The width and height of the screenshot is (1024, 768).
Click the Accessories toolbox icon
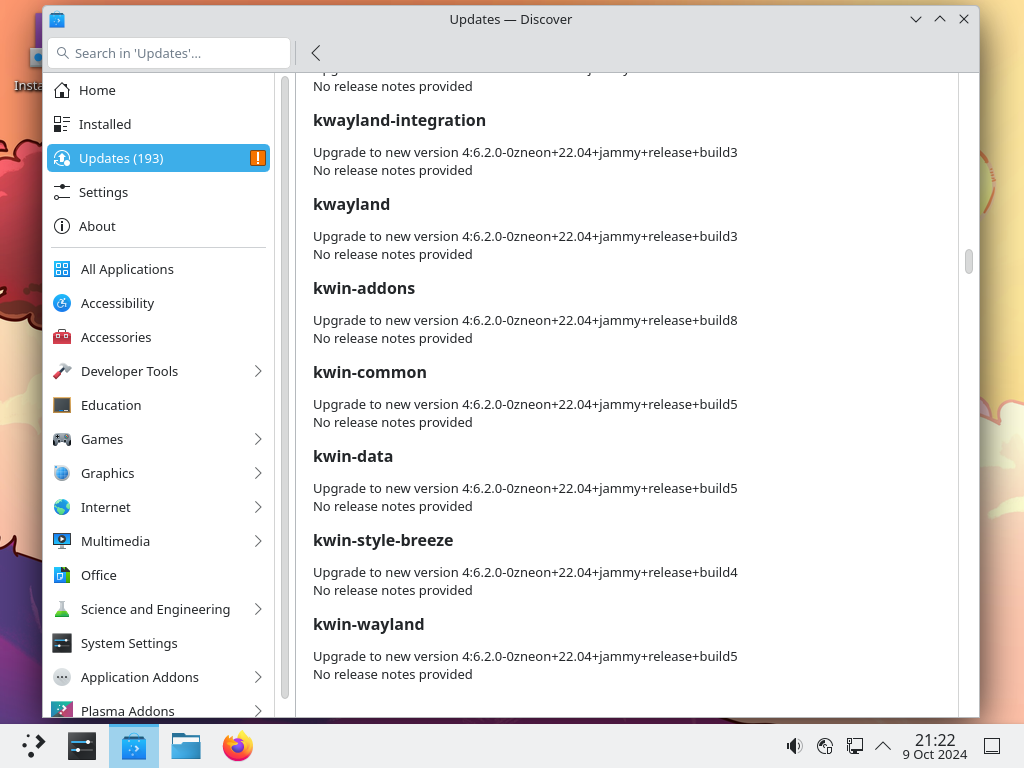pyautogui.click(x=62, y=337)
